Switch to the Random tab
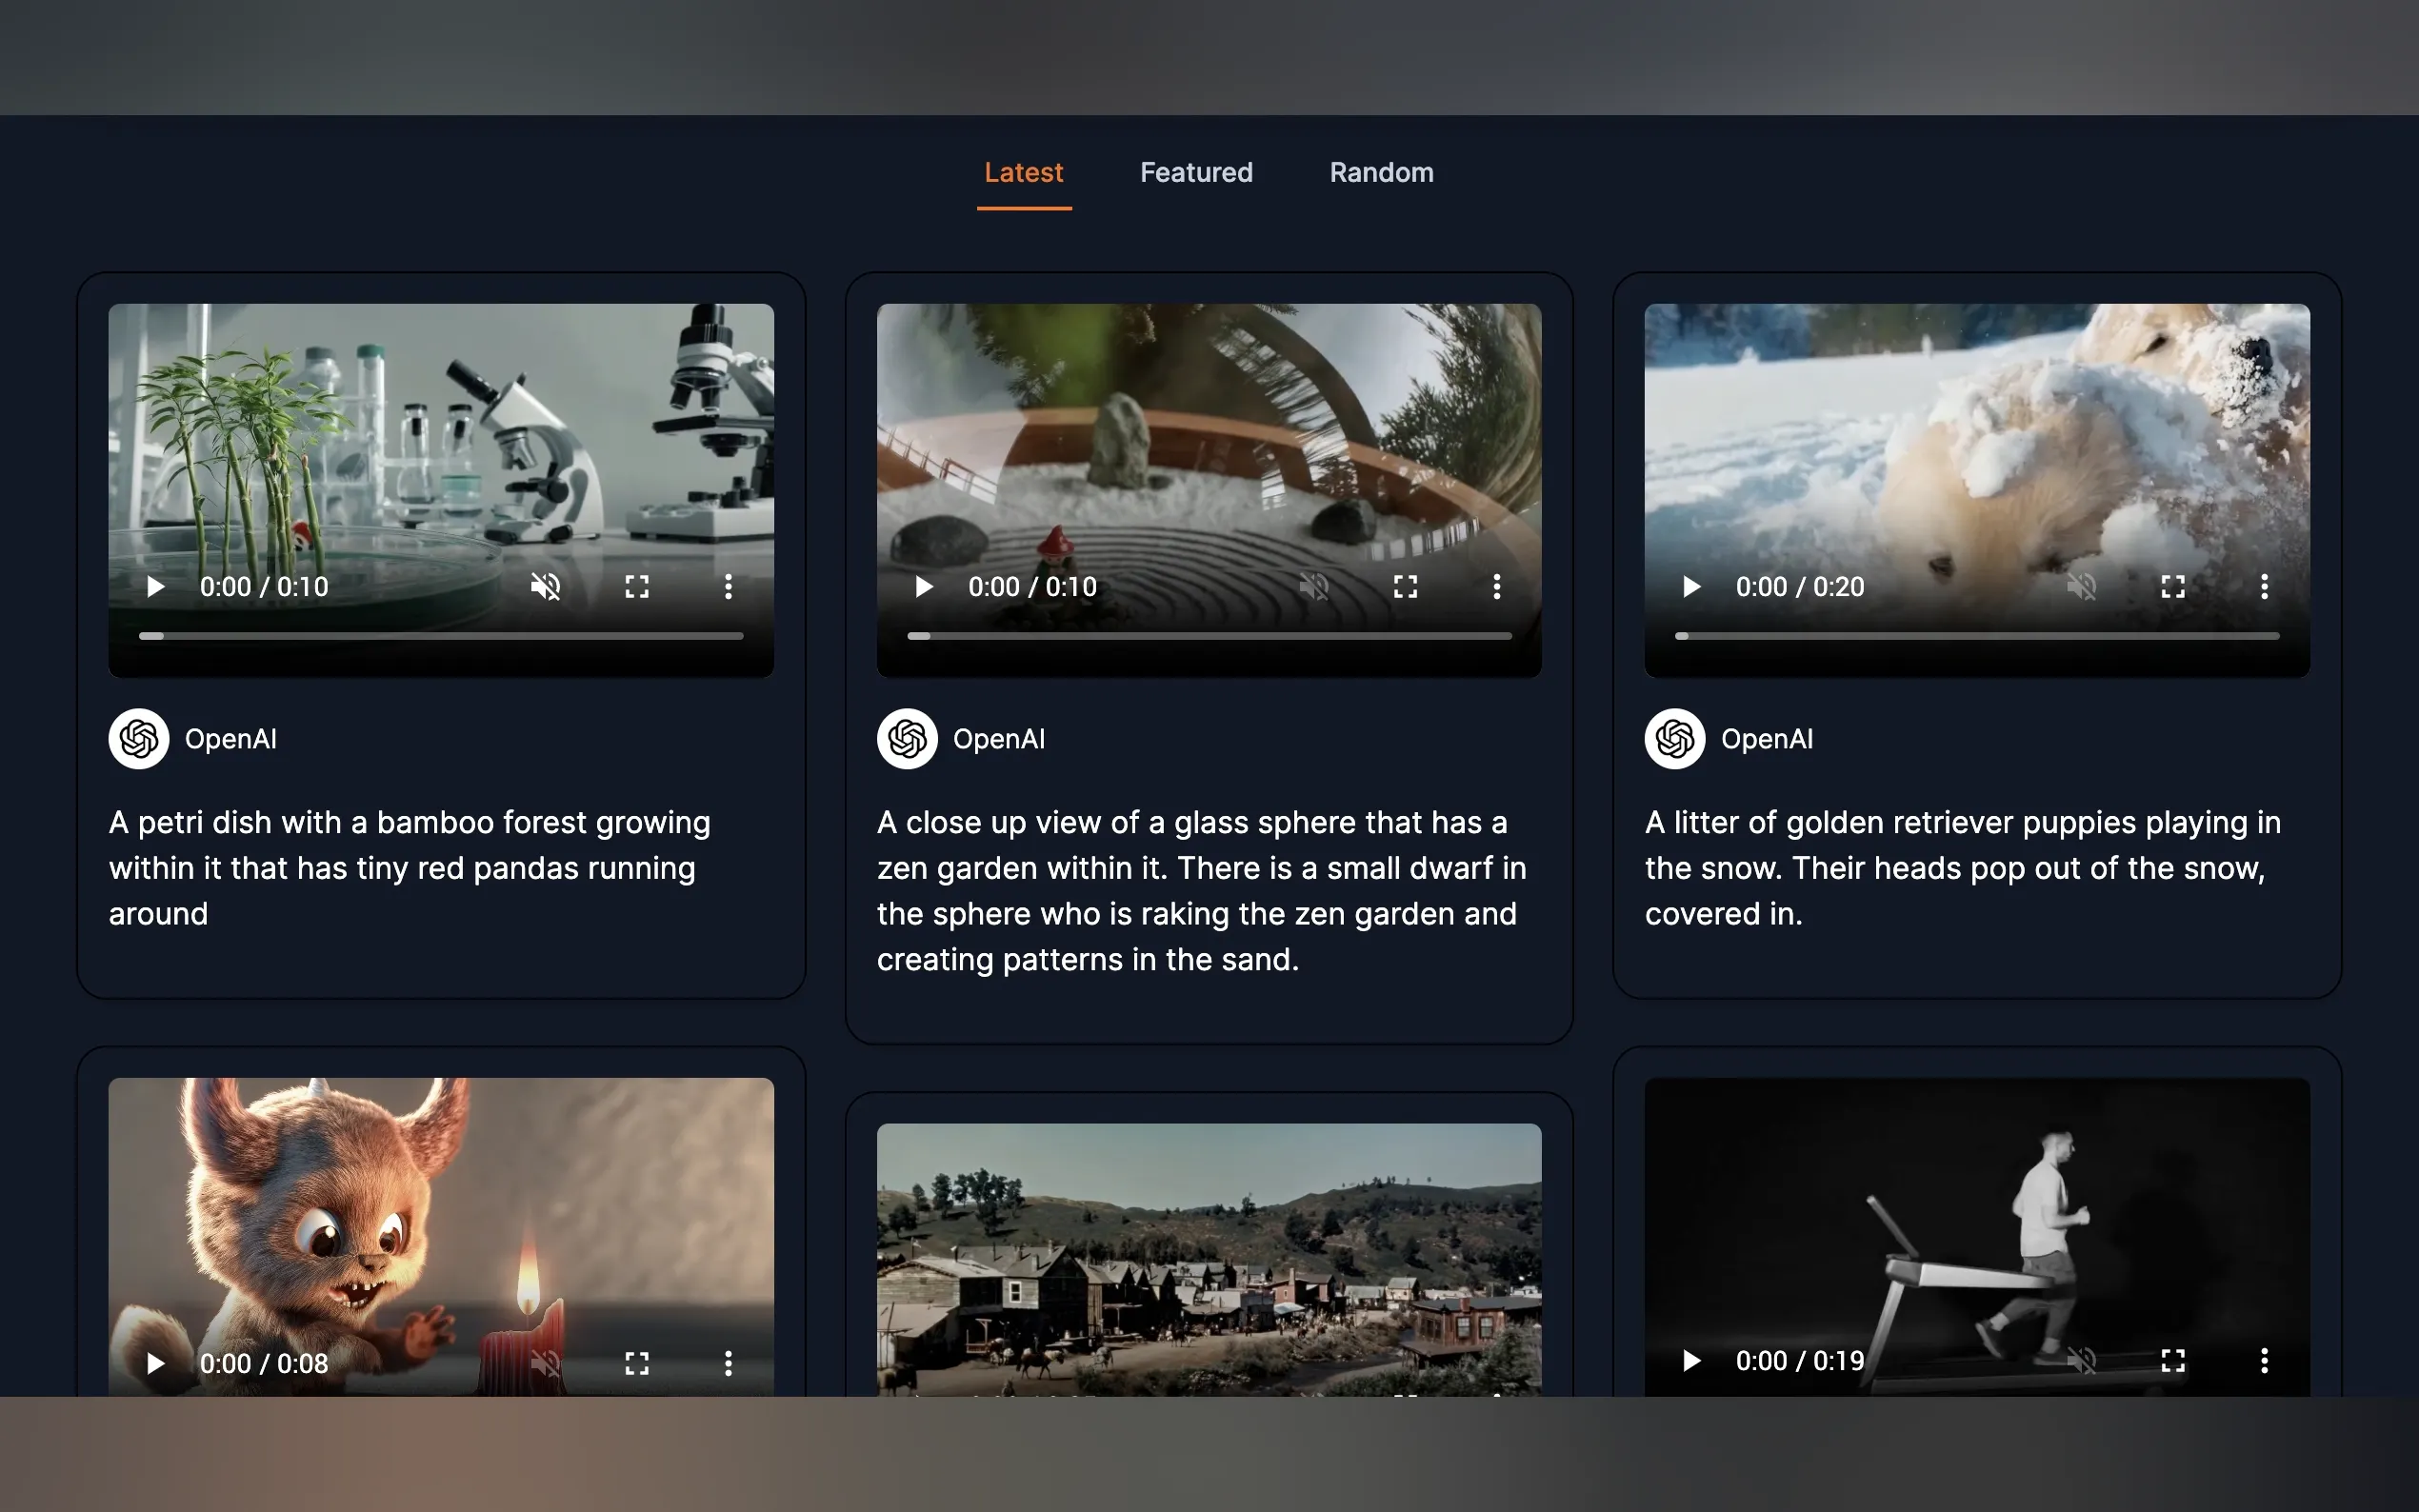2419x1512 pixels. click(1381, 173)
